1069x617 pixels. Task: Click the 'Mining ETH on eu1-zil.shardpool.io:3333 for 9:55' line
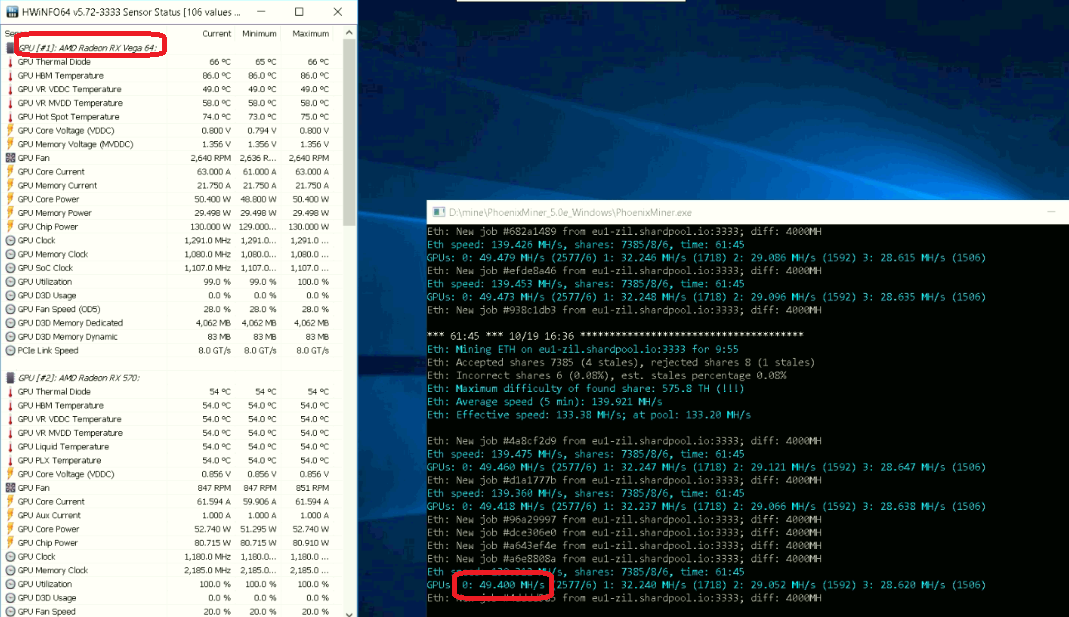[x=583, y=349]
